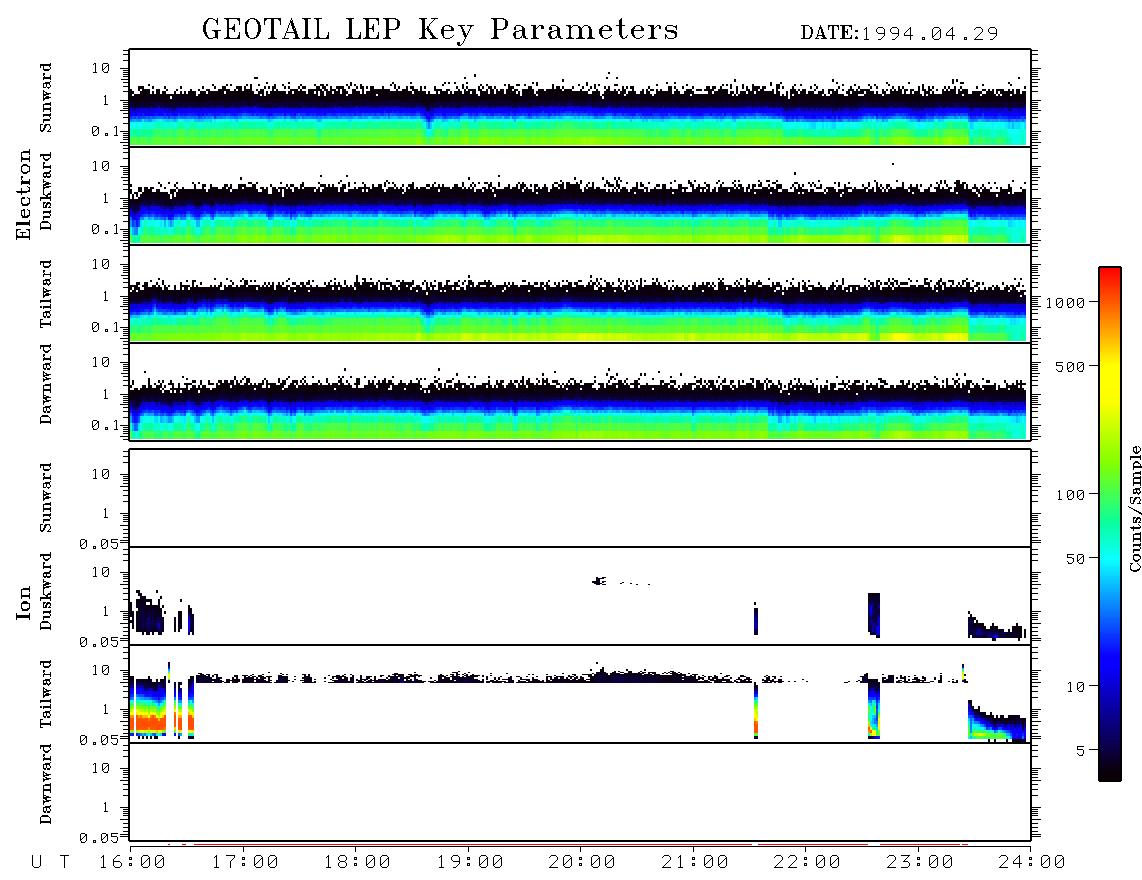Click the Counts/Sample rainbow color bar
Image resolution: width=1142 pixels, height=880 pixels.
pos(1109,524)
